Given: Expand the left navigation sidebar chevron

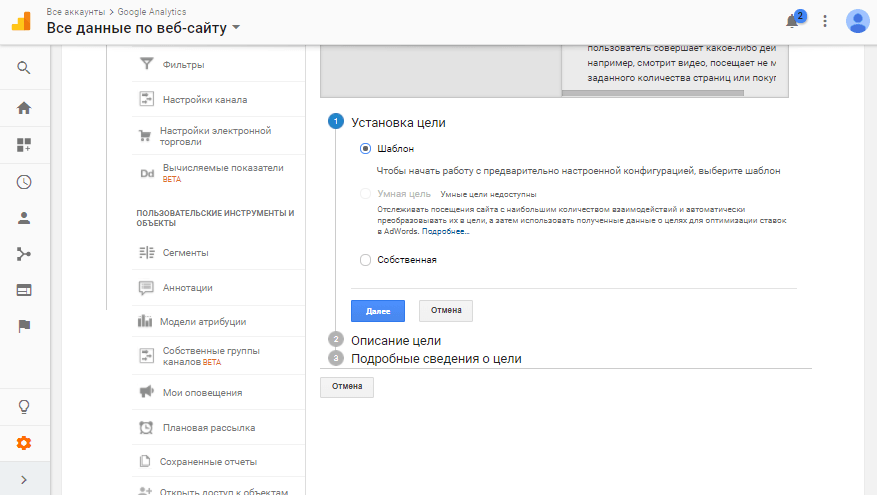Looking at the screenshot, I should click(x=24, y=480).
